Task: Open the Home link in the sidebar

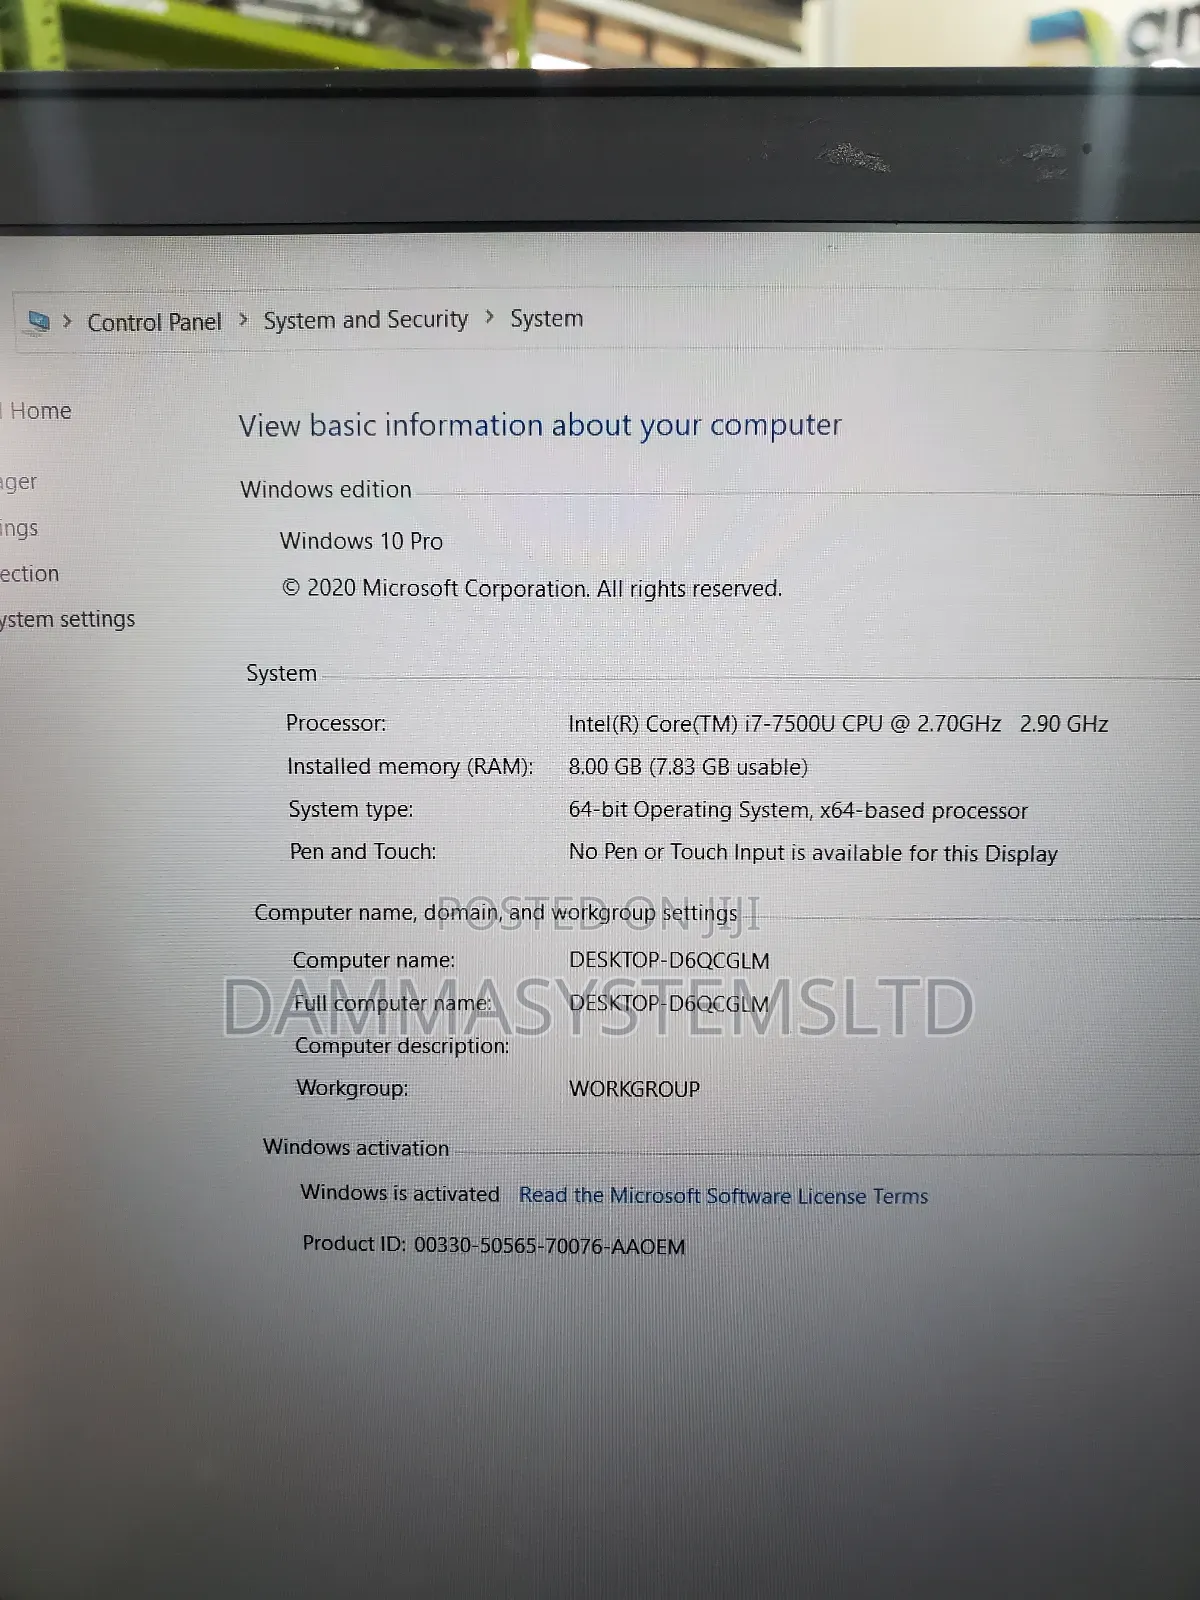Action: point(38,411)
